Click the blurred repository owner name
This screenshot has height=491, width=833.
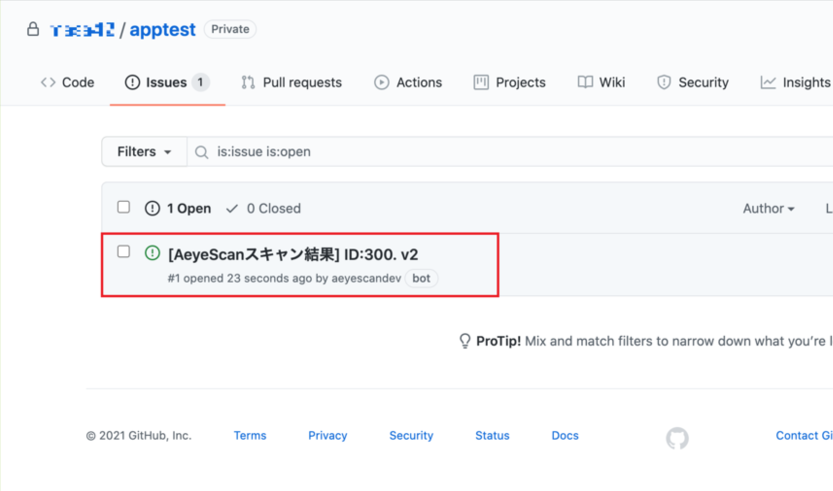82,30
